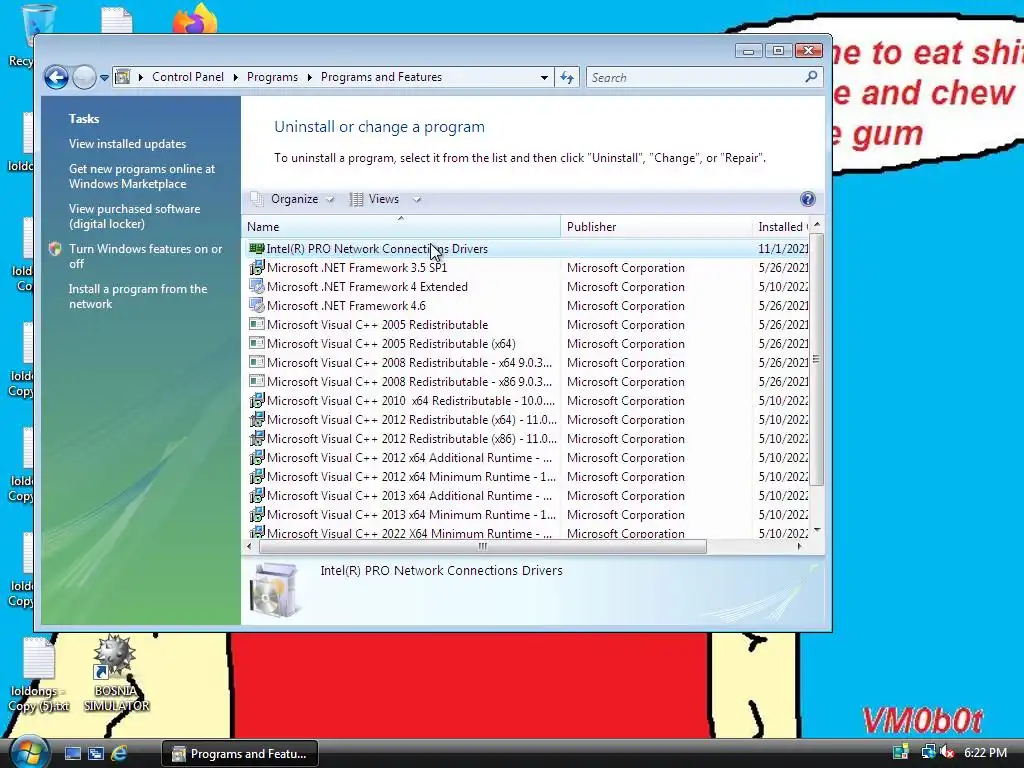Click shield icon beside Turn Windows features
The height and width of the screenshot is (768, 1024).
[x=55, y=249]
